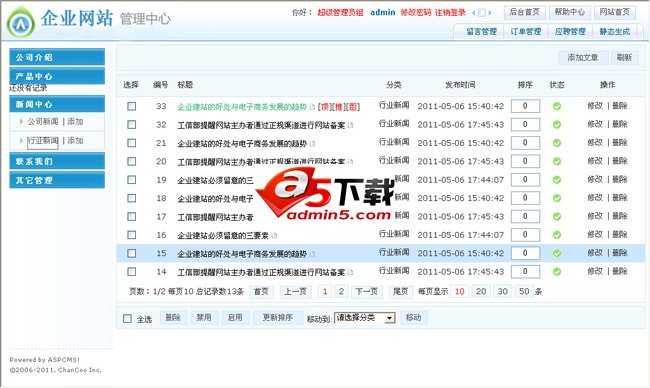Click the 移动 button
This screenshot has height=388, width=650.
pyautogui.click(x=414, y=318)
